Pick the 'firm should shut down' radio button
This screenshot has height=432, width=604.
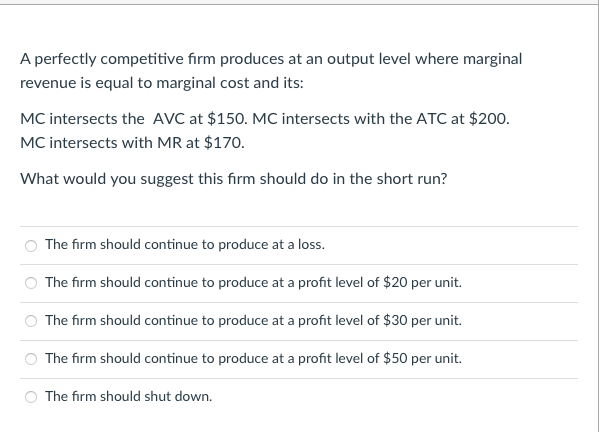(x=31, y=397)
